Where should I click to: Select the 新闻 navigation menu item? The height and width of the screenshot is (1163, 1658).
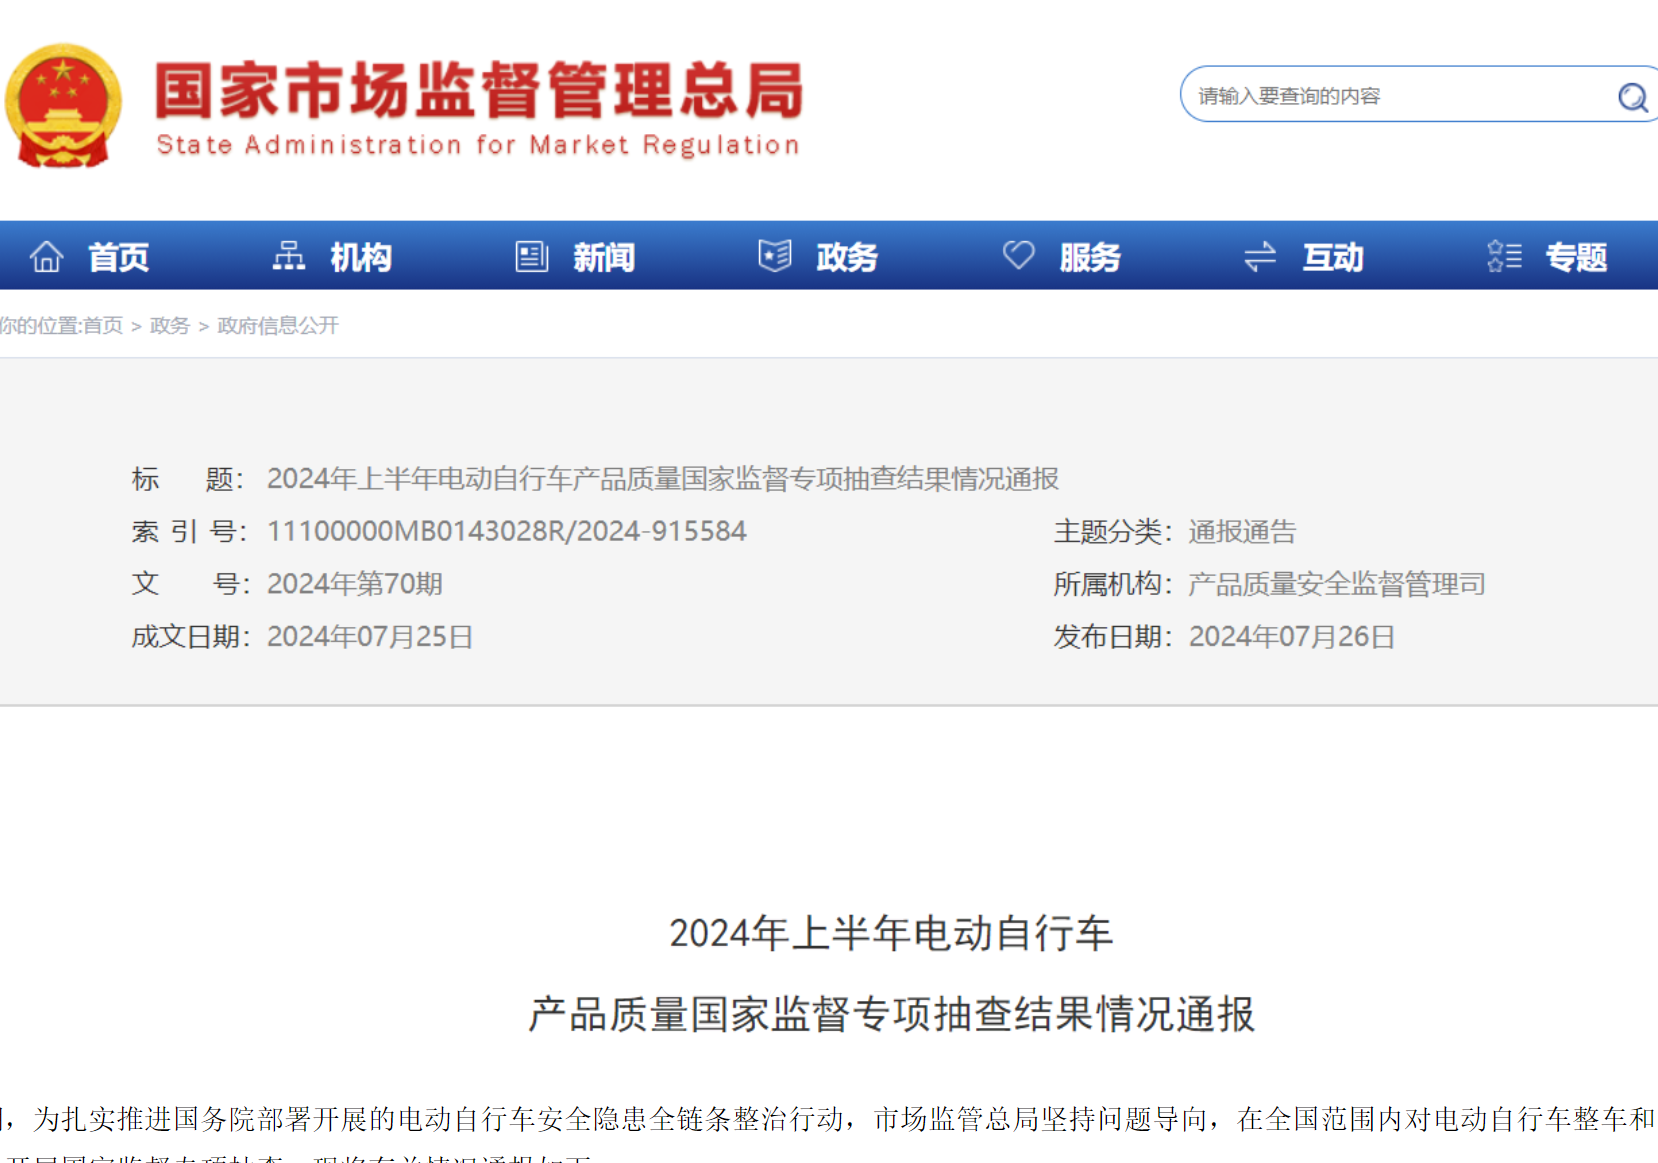pos(604,258)
